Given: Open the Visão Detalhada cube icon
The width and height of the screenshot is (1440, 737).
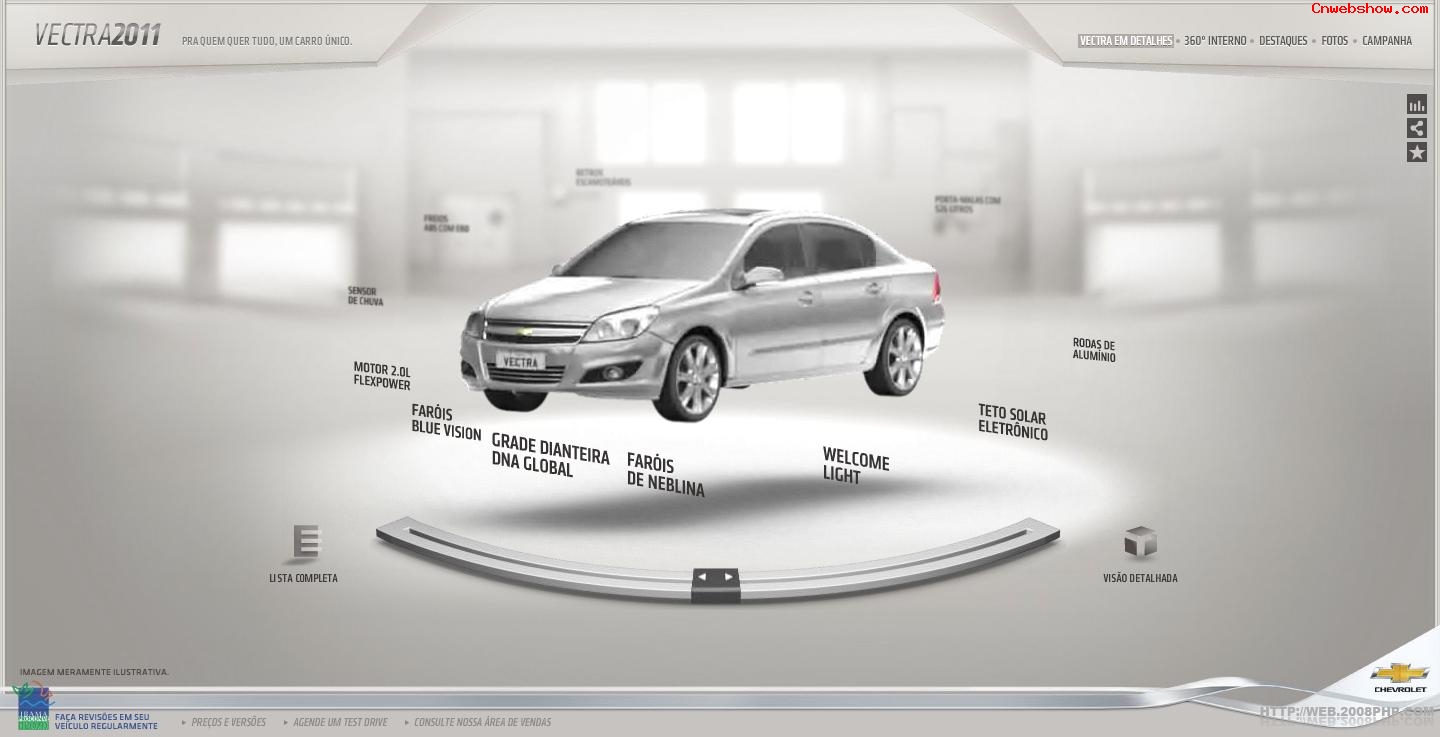Looking at the screenshot, I should [x=1140, y=543].
